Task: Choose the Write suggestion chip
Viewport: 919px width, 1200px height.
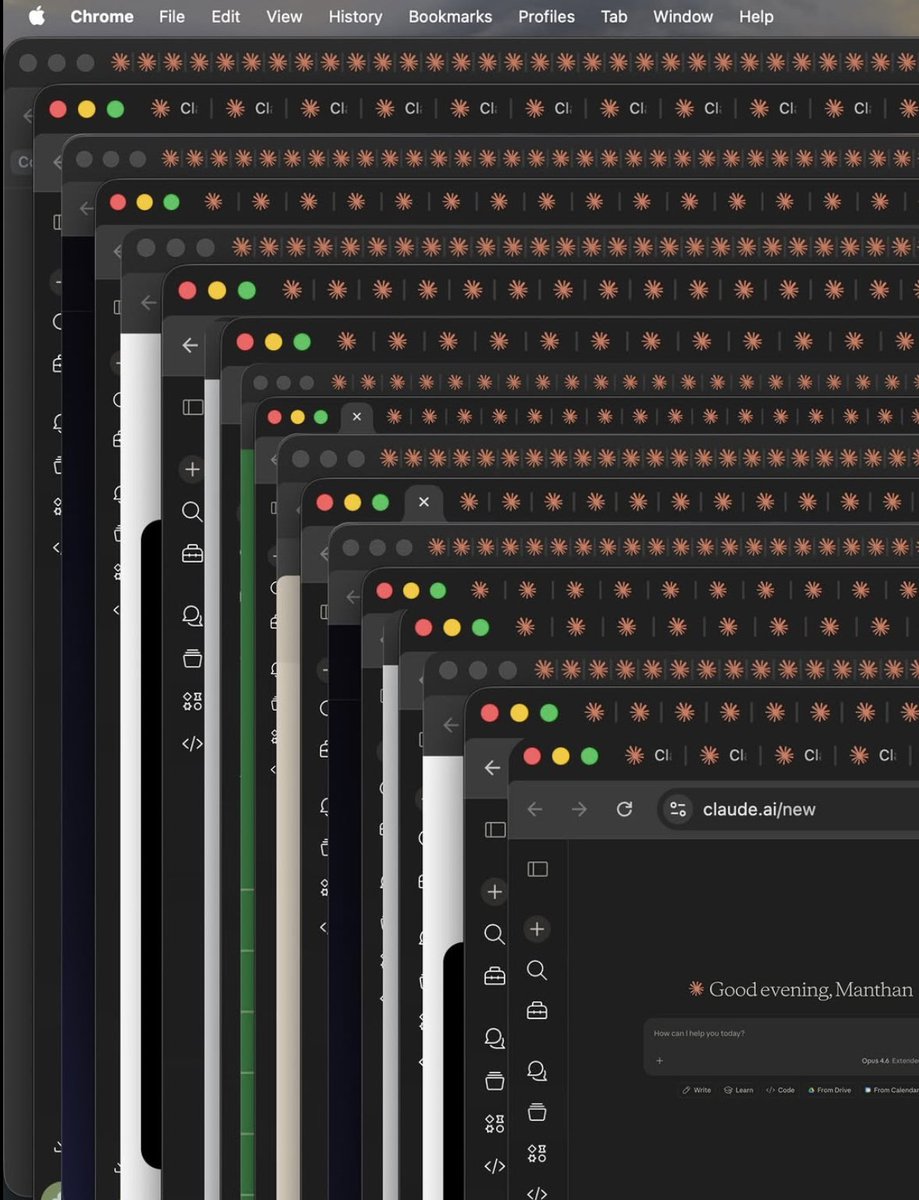Action: pyautogui.click(x=697, y=1090)
